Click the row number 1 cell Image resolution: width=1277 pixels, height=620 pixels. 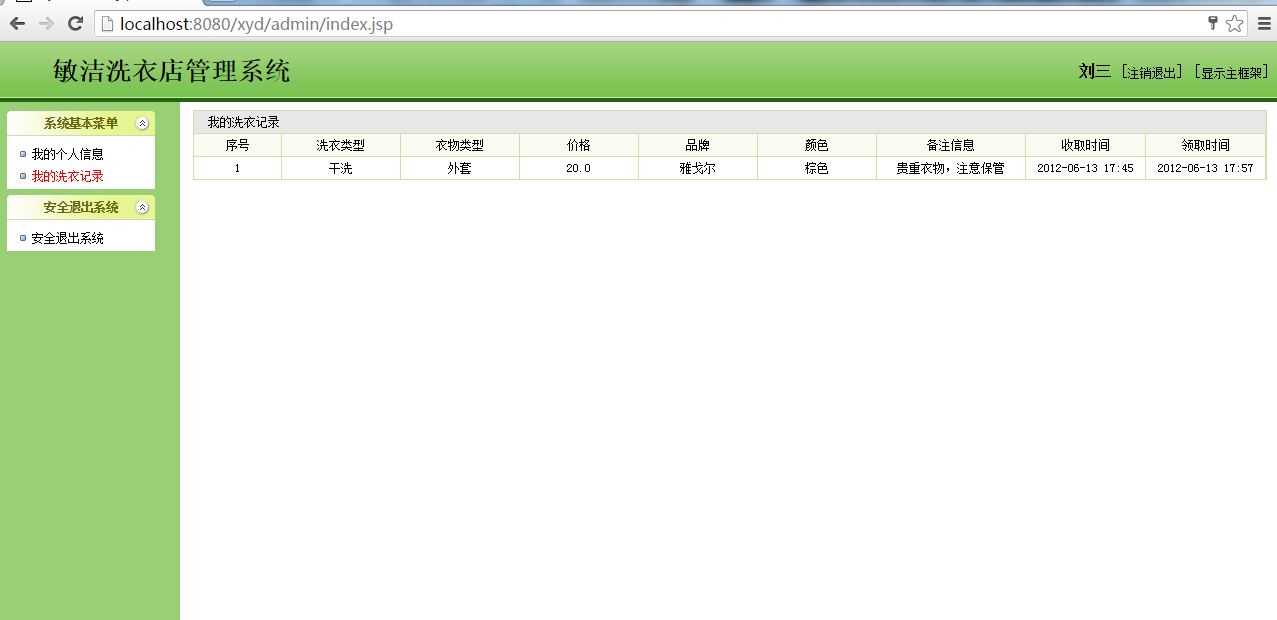click(x=238, y=169)
